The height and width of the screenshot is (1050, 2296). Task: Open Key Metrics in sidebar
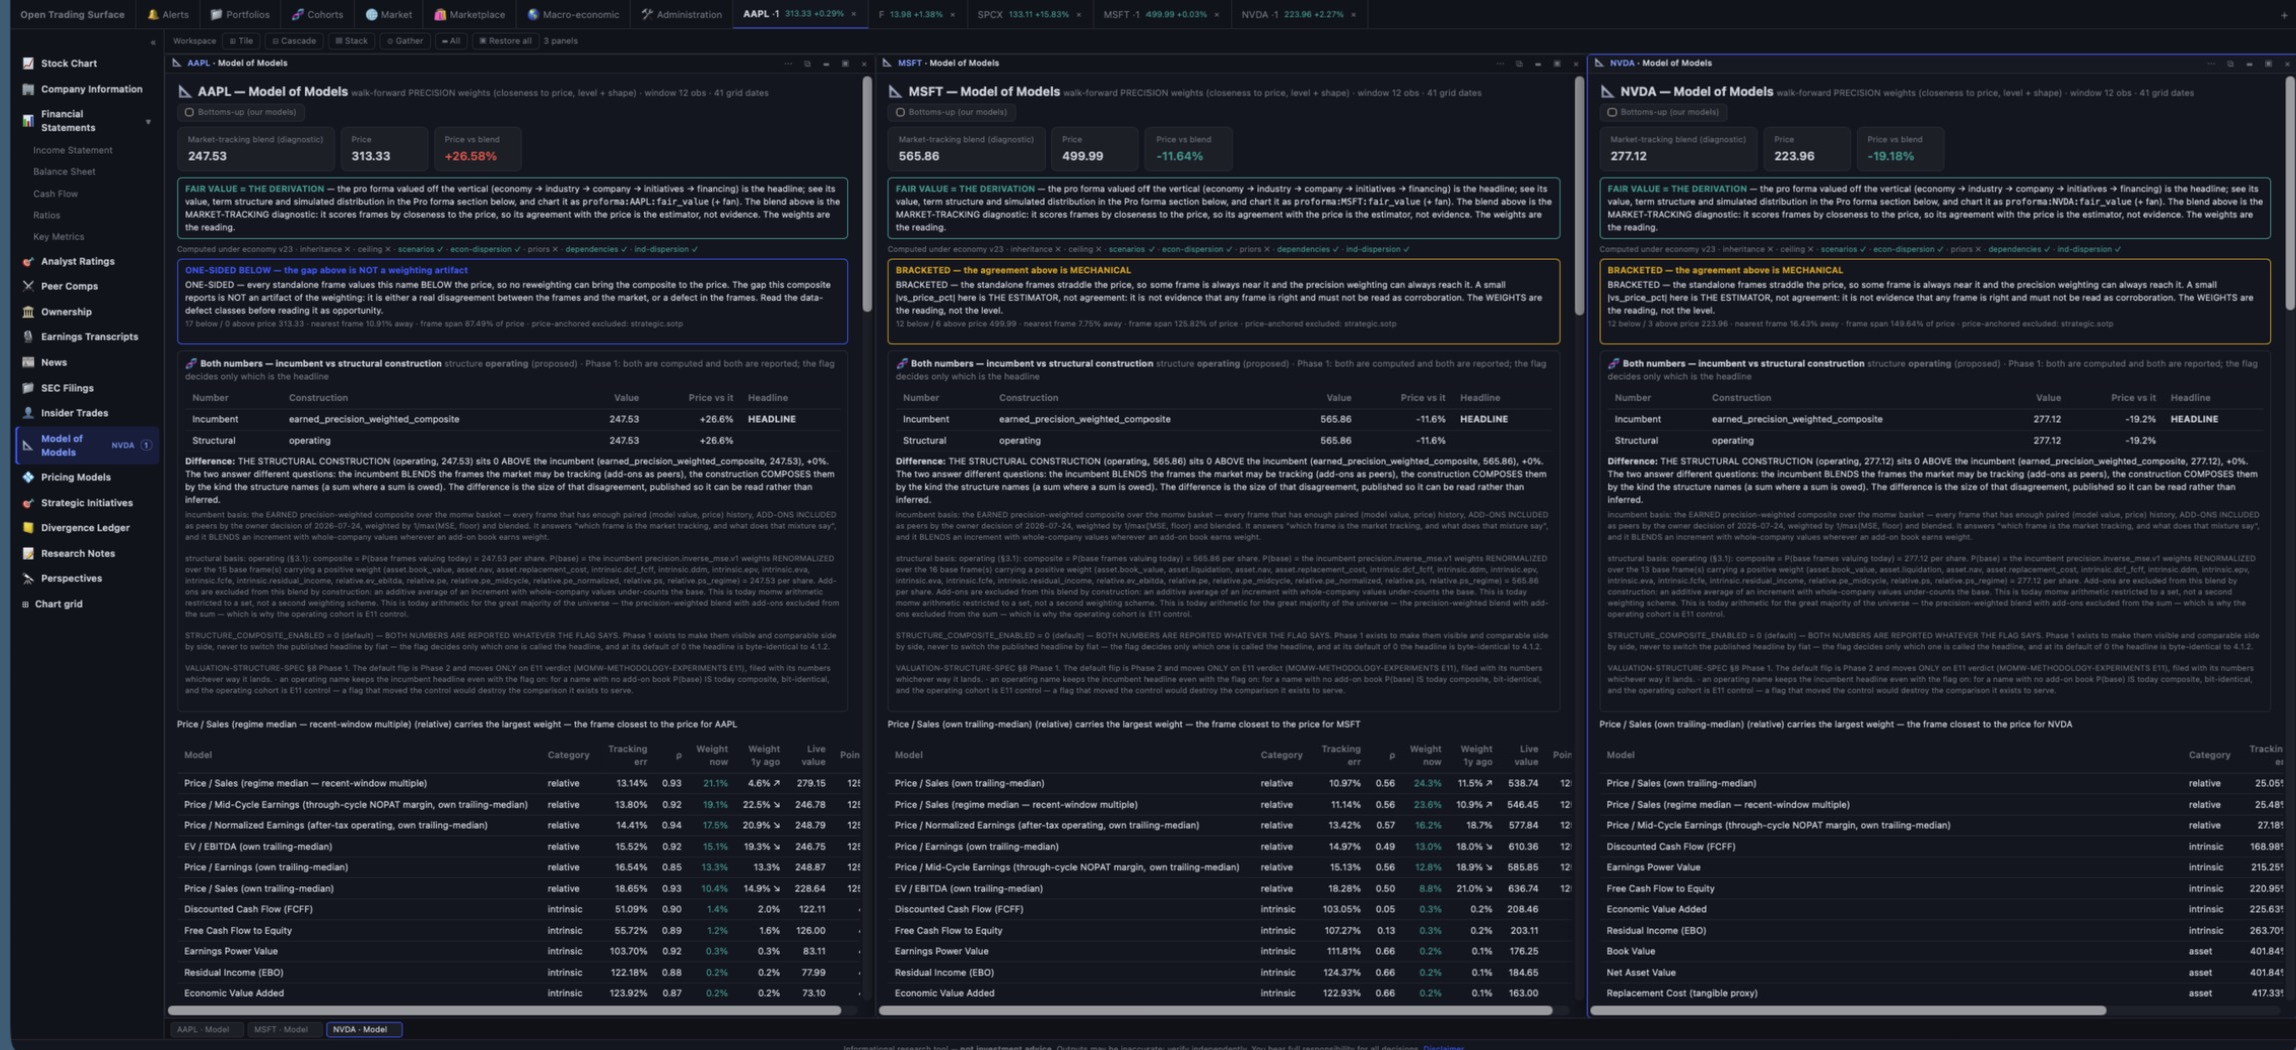pos(58,237)
